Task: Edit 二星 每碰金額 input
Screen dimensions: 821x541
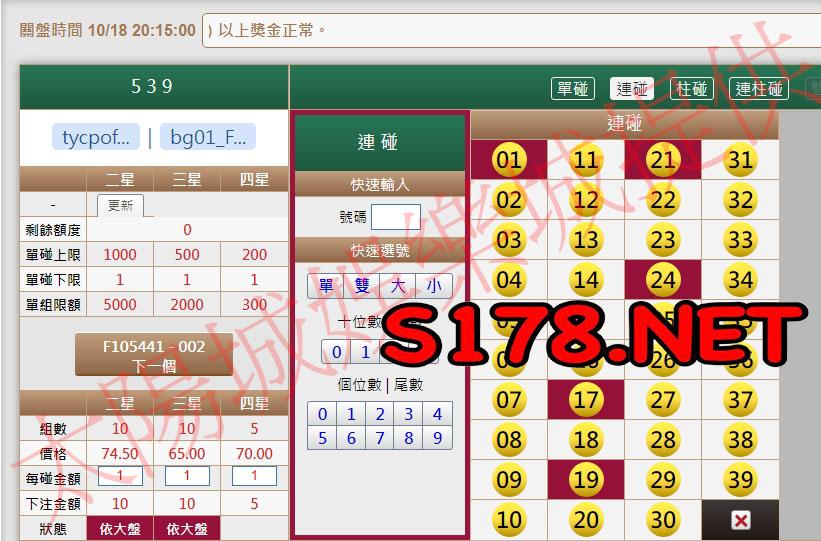Action: 120,476
